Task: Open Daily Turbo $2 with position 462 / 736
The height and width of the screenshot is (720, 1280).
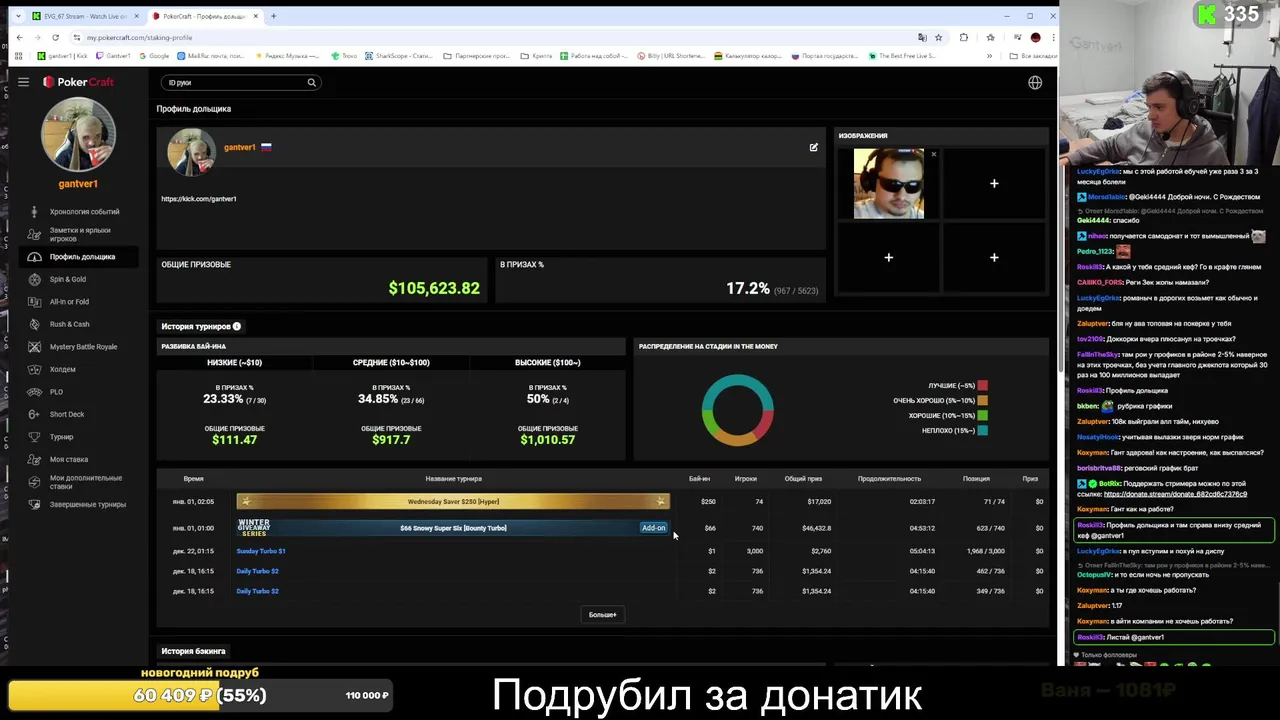Action: point(257,571)
